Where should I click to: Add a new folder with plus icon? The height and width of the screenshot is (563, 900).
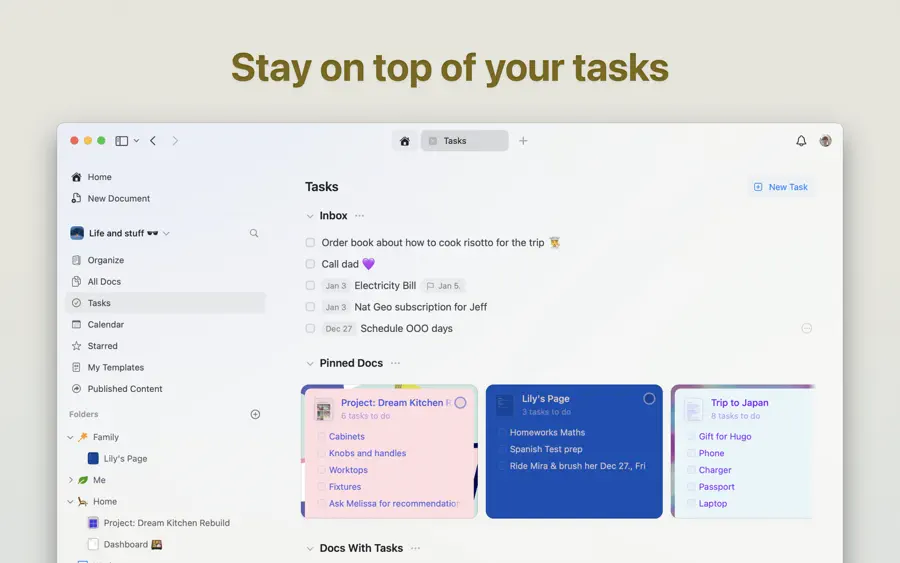pos(255,414)
